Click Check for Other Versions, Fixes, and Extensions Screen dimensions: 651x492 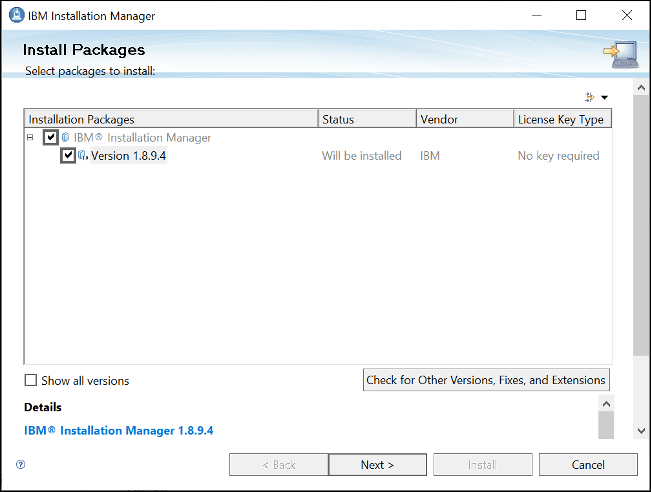(486, 379)
